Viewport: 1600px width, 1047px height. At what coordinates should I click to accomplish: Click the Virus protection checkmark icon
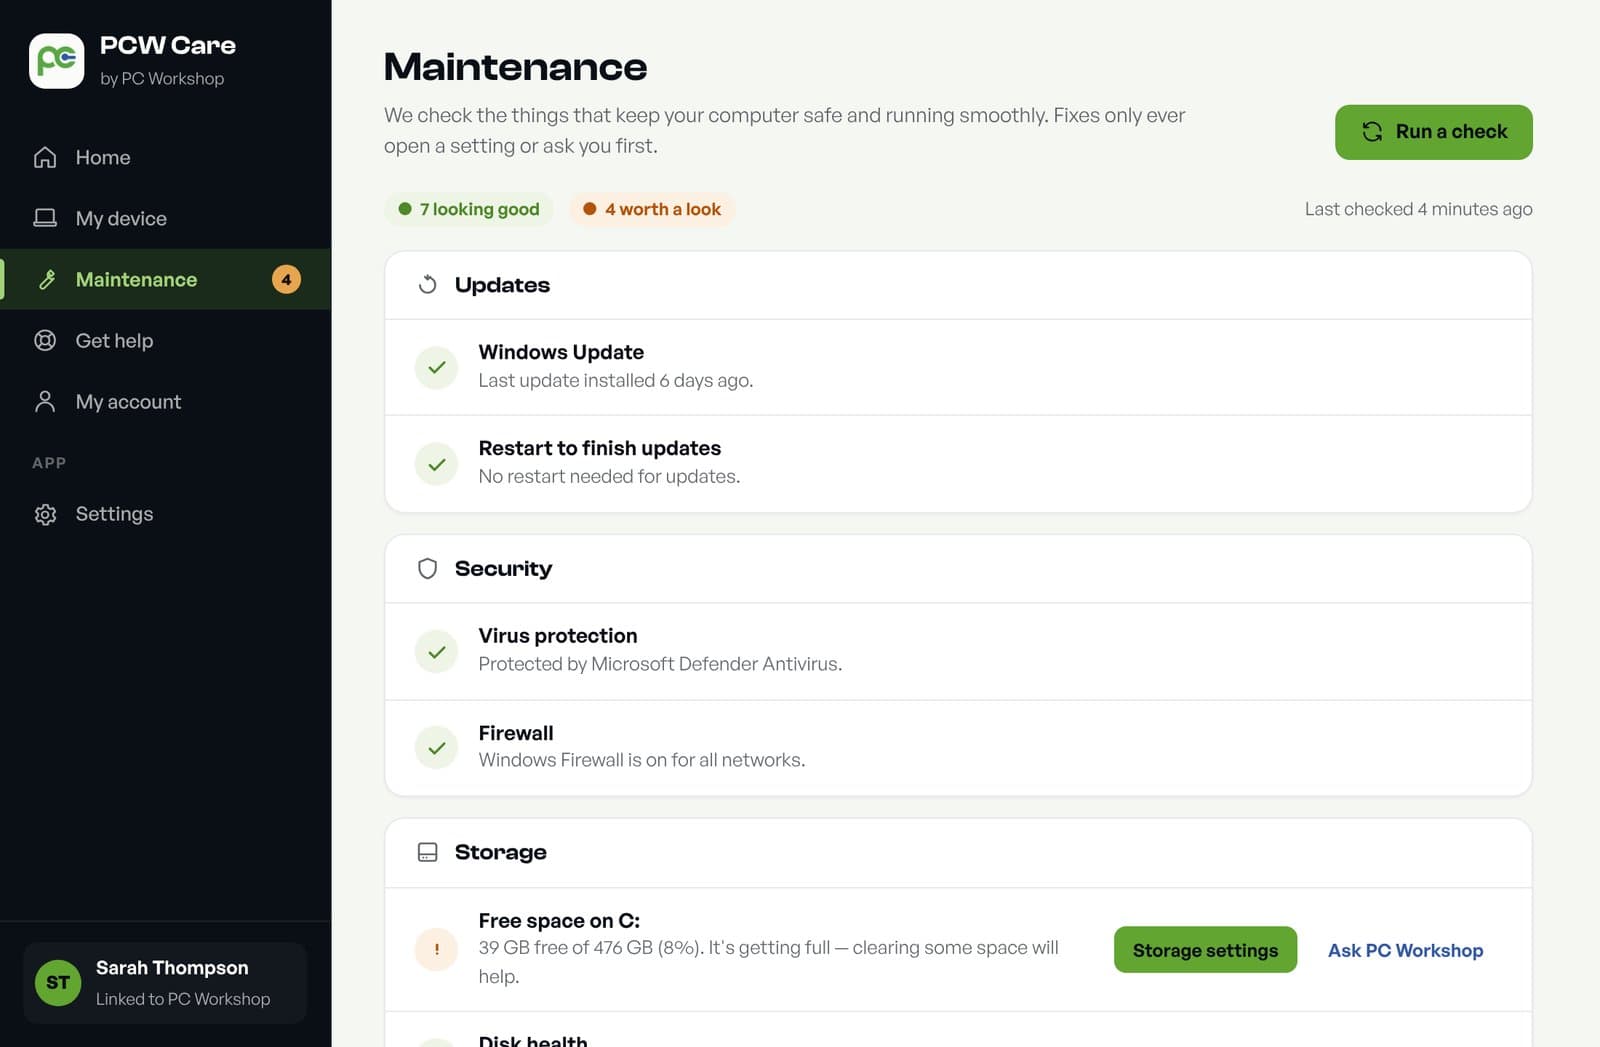click(x=437, y=652)
